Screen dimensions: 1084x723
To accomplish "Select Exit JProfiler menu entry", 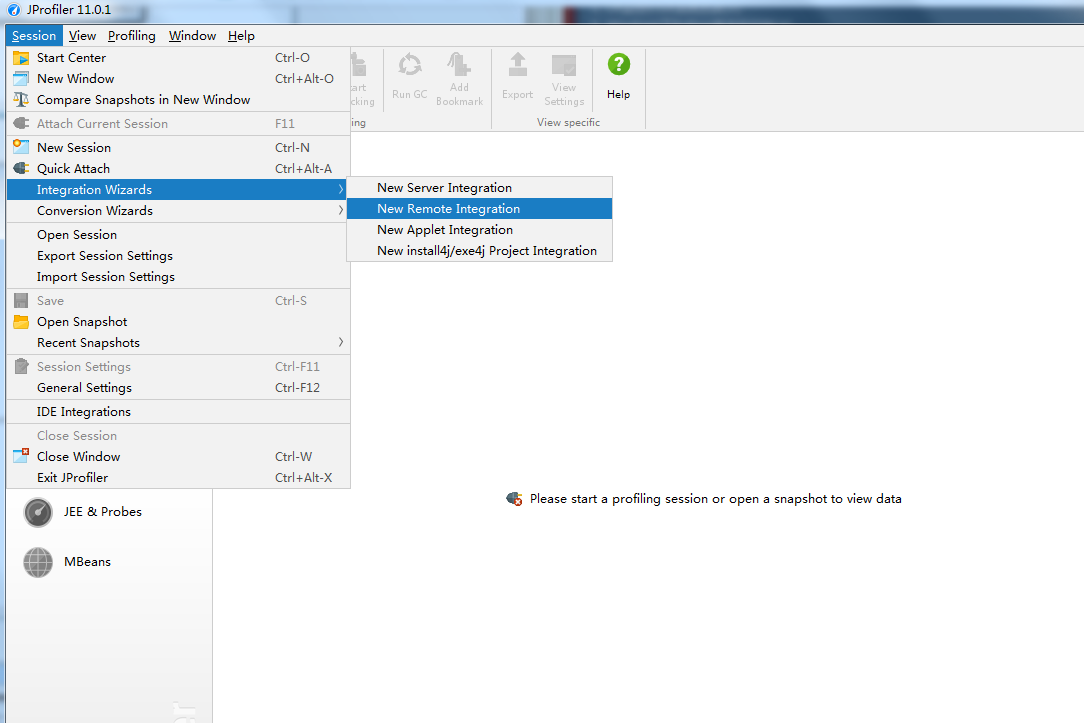I will (x=178, y=478).
